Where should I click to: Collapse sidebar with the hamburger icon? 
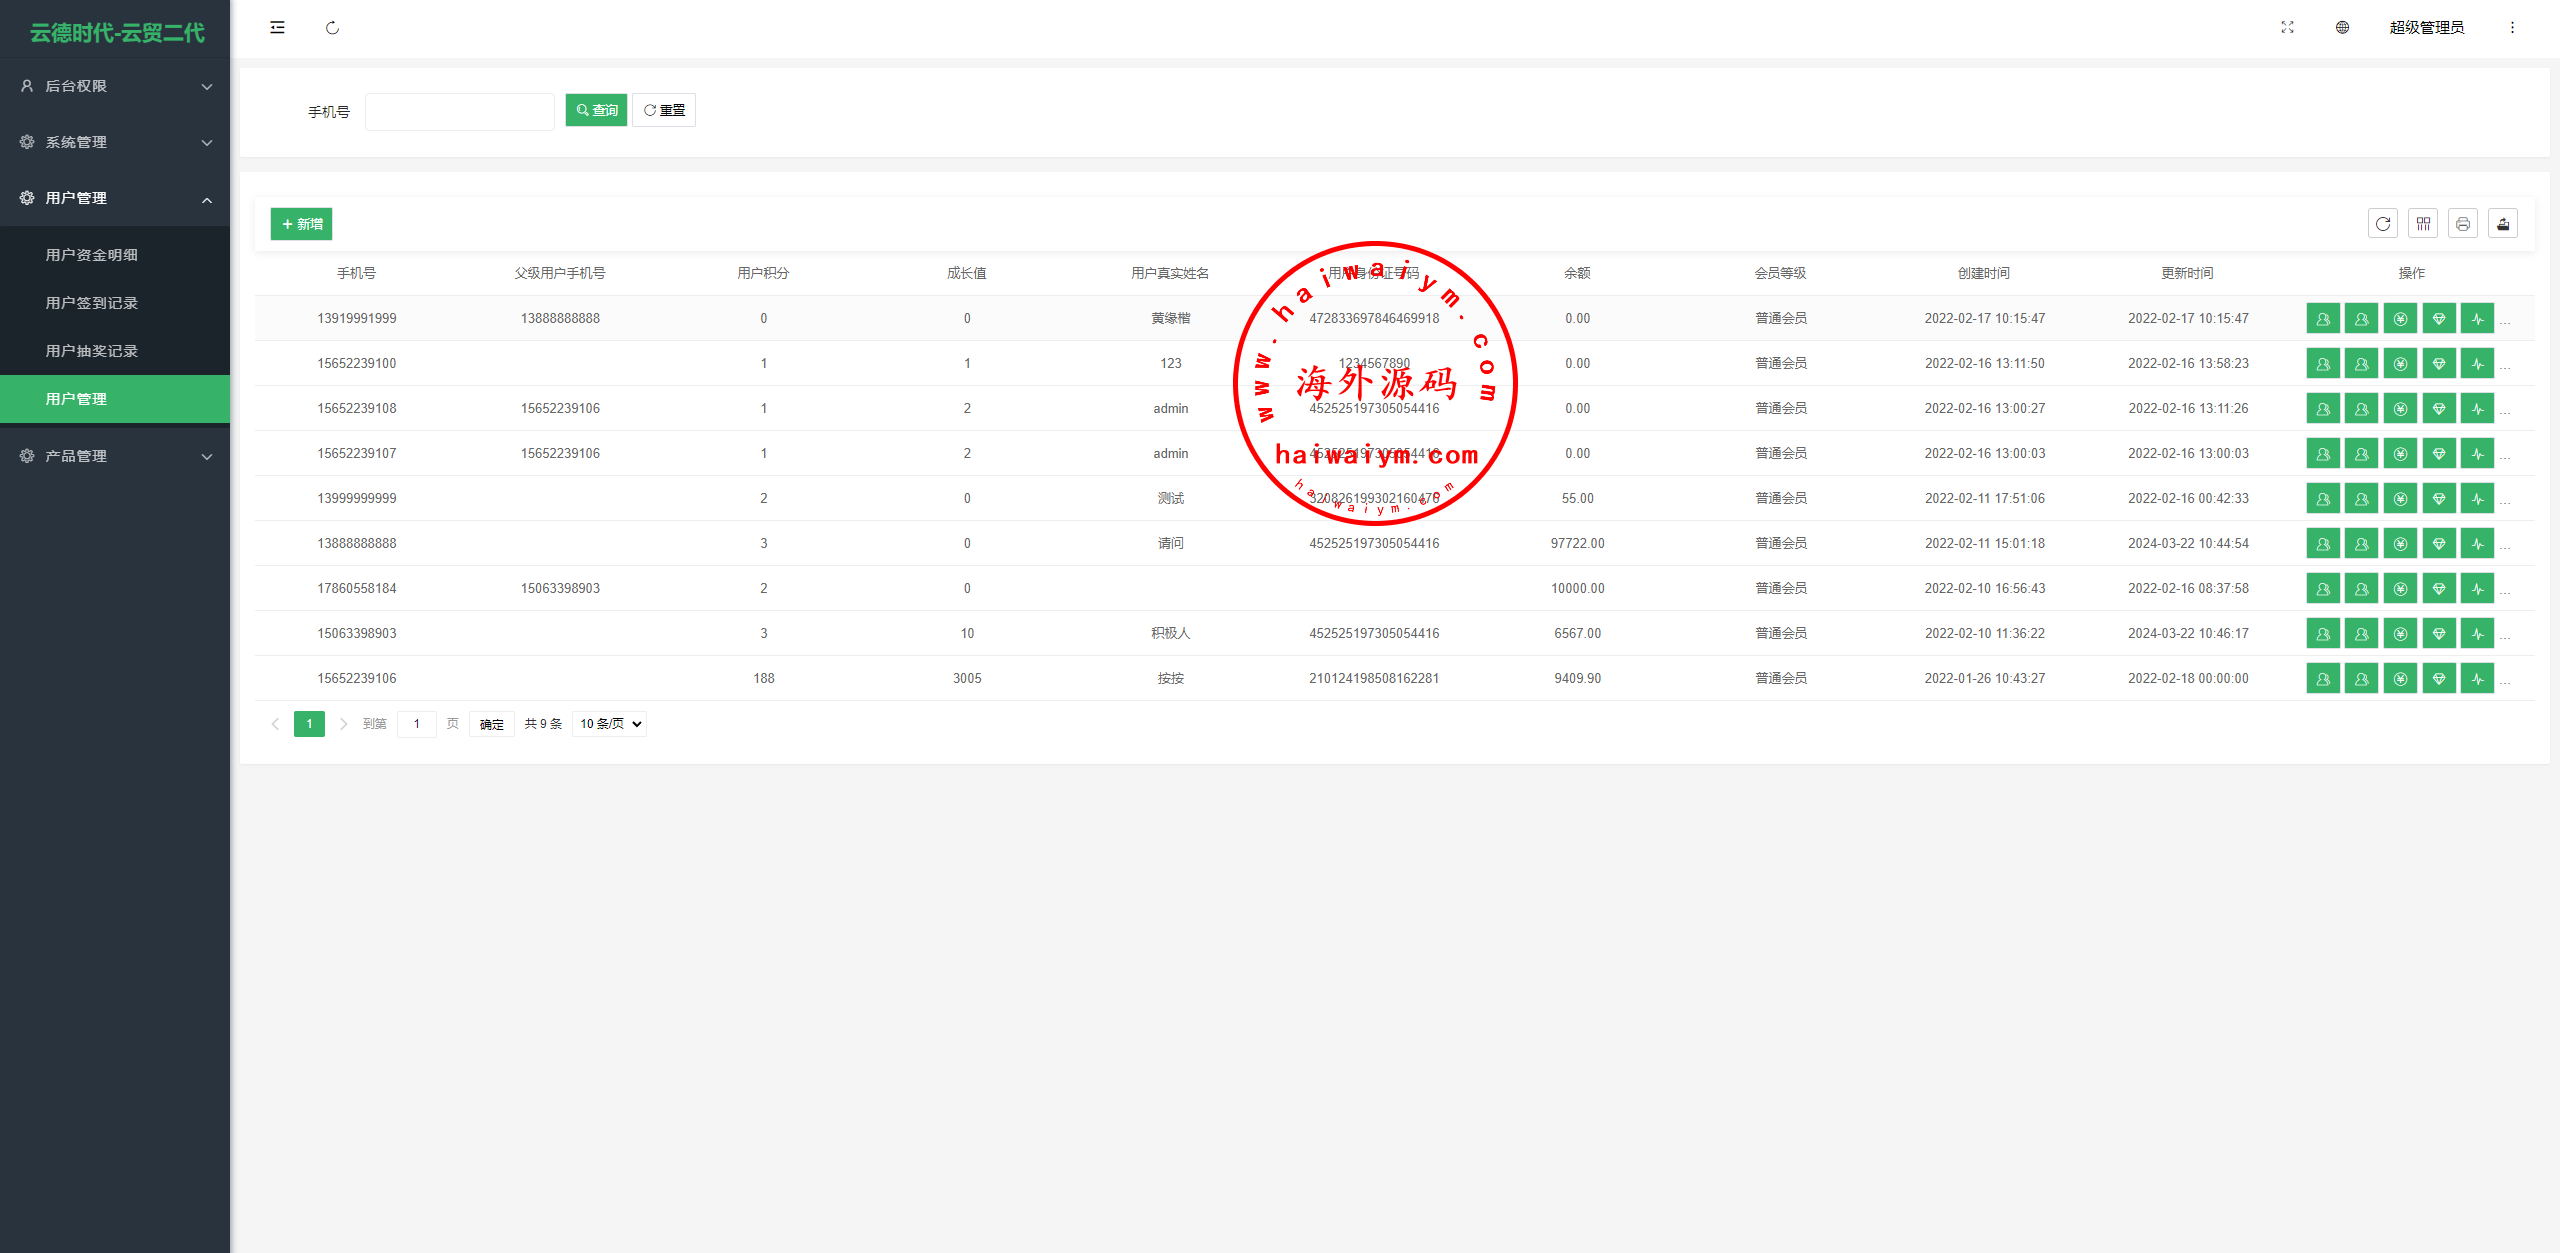pyautogui.click(x=277, y=28)
